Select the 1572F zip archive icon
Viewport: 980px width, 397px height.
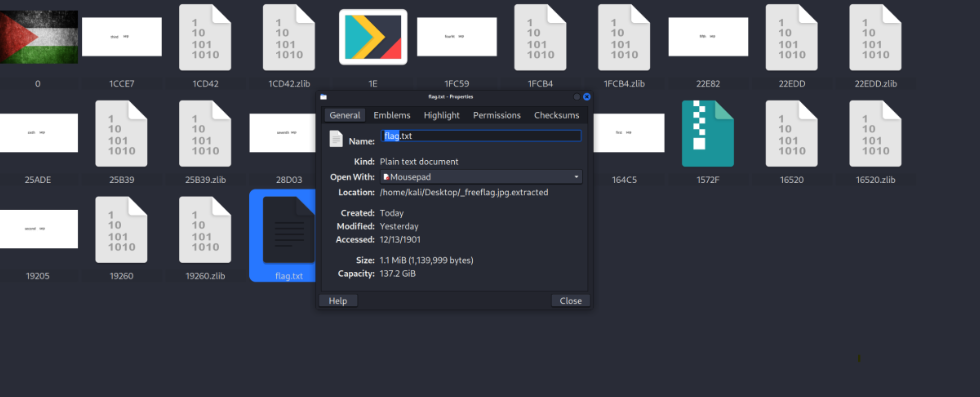tap(708, 133)
